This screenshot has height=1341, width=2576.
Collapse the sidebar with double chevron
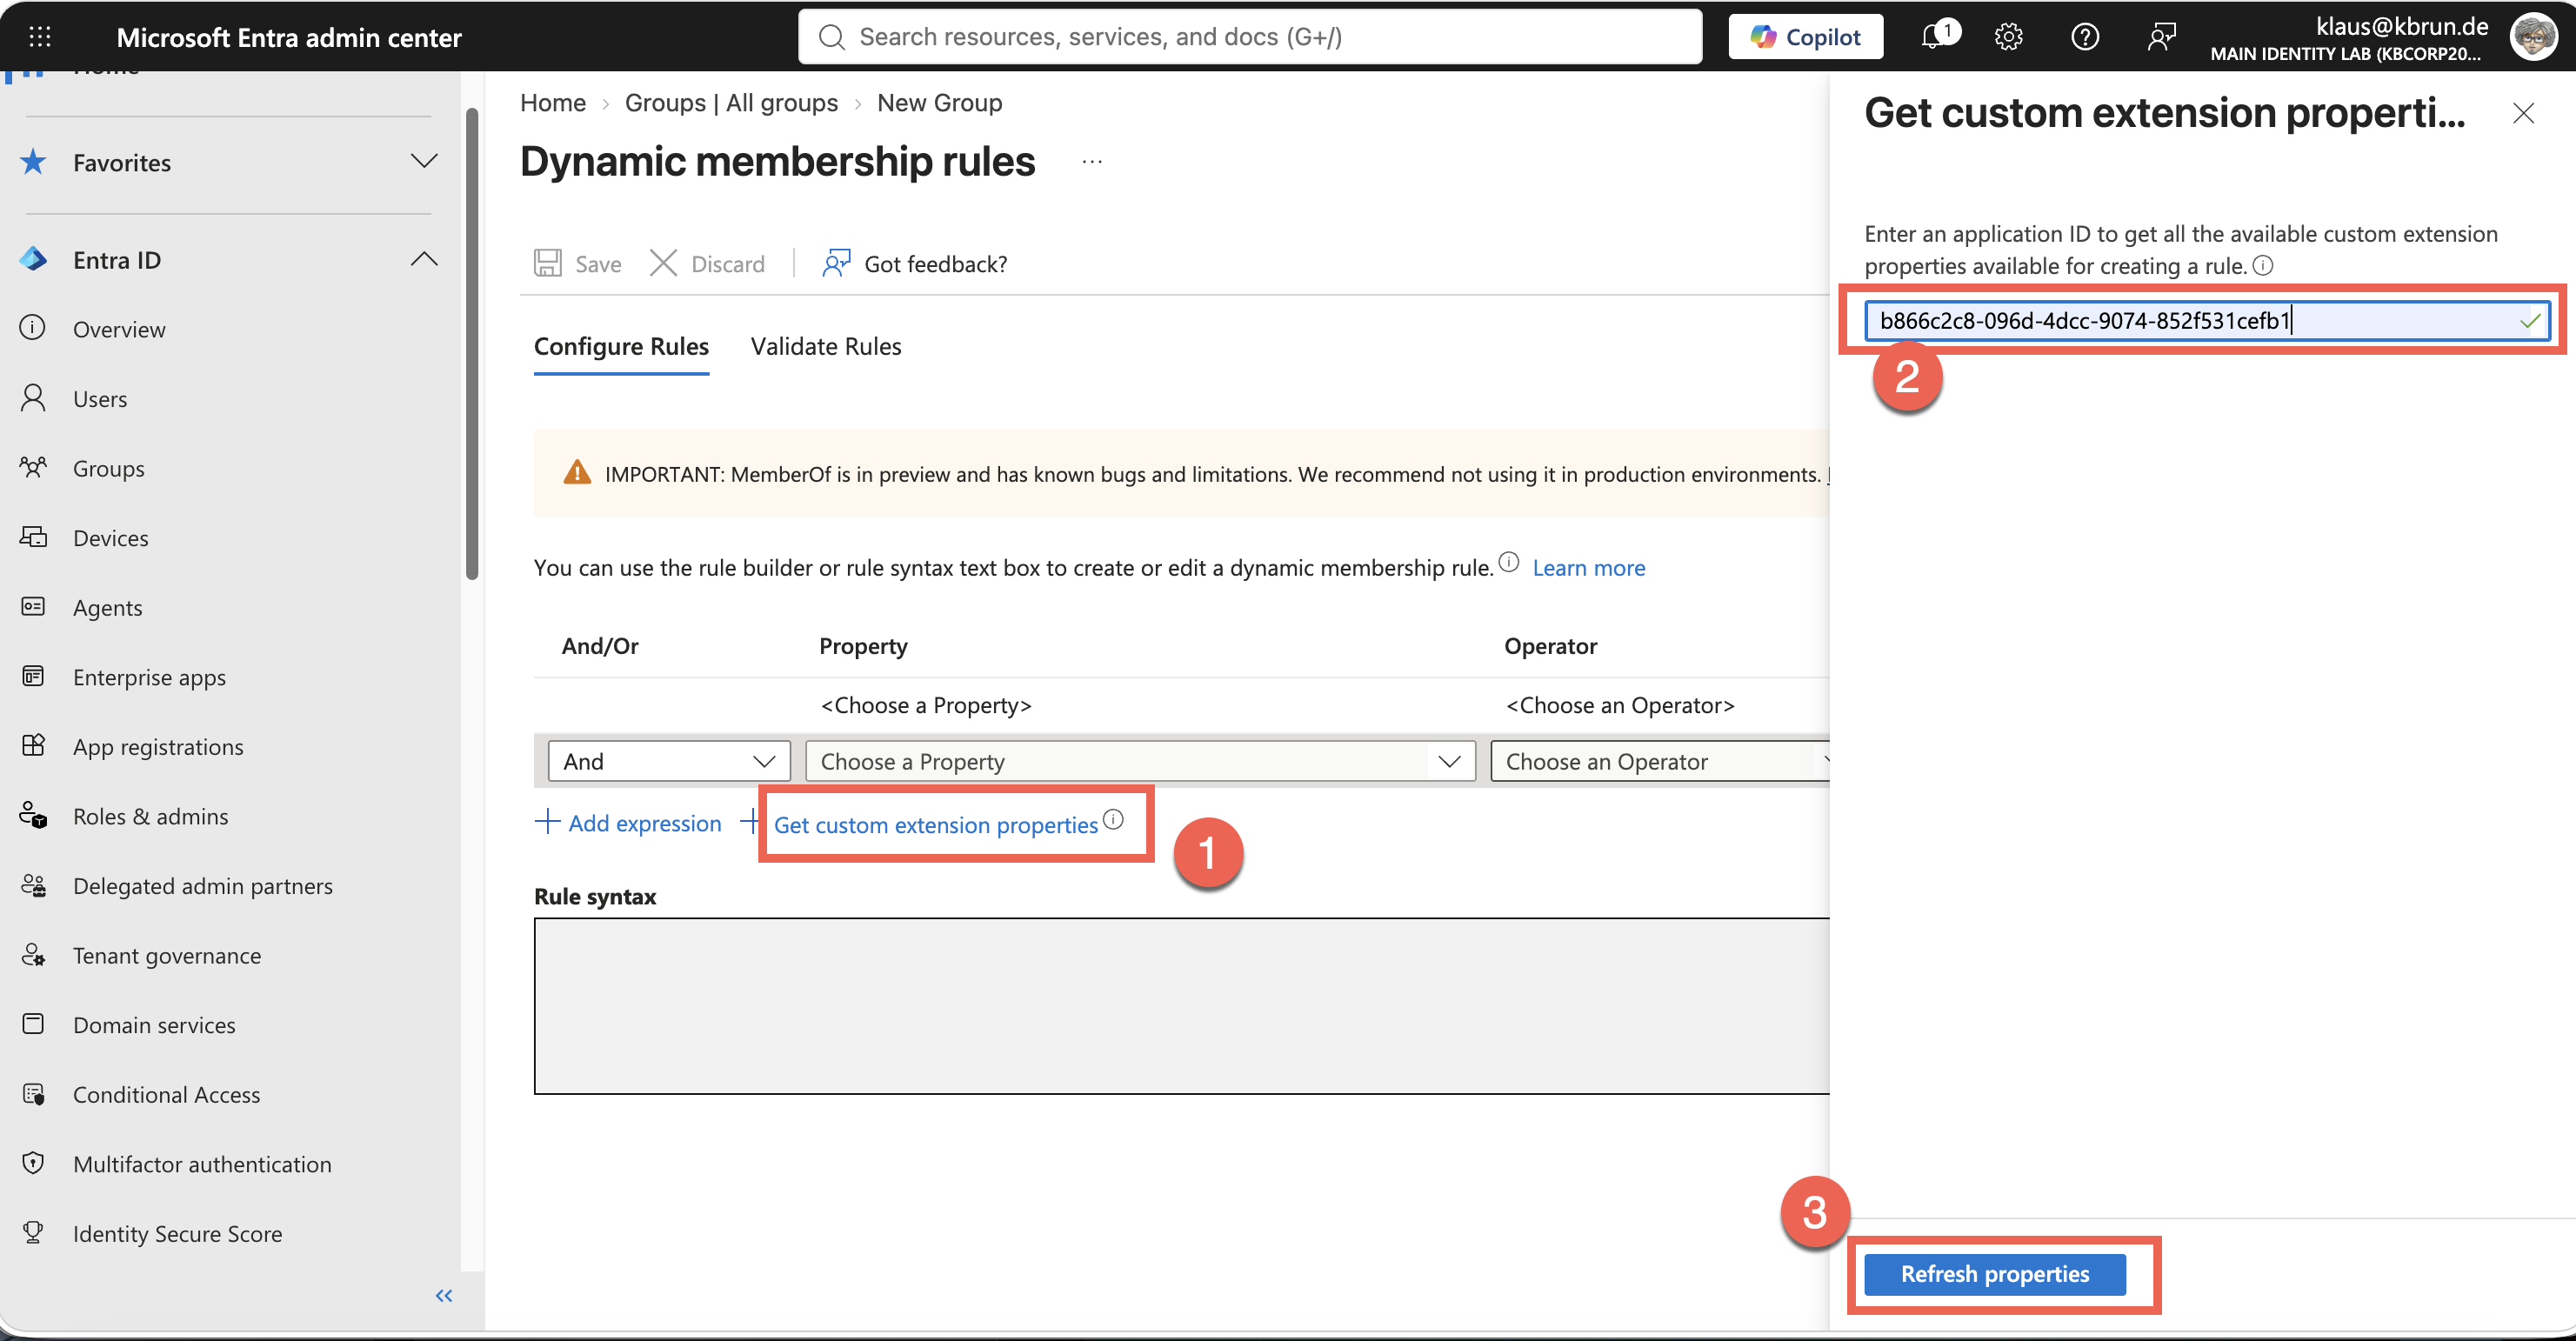point(444,1296)
